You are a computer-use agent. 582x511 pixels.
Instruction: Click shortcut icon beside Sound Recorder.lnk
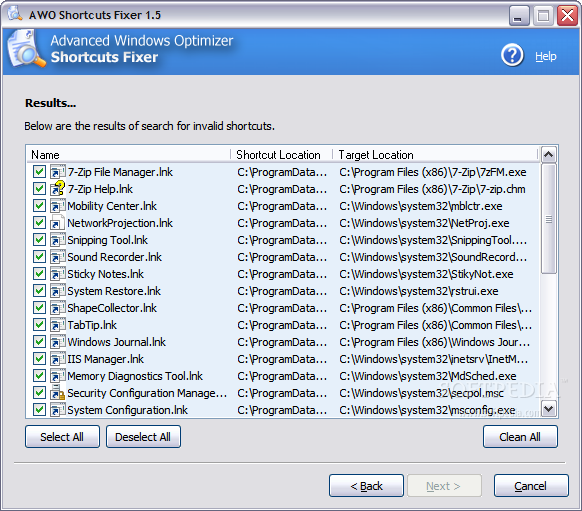[58, 257]
